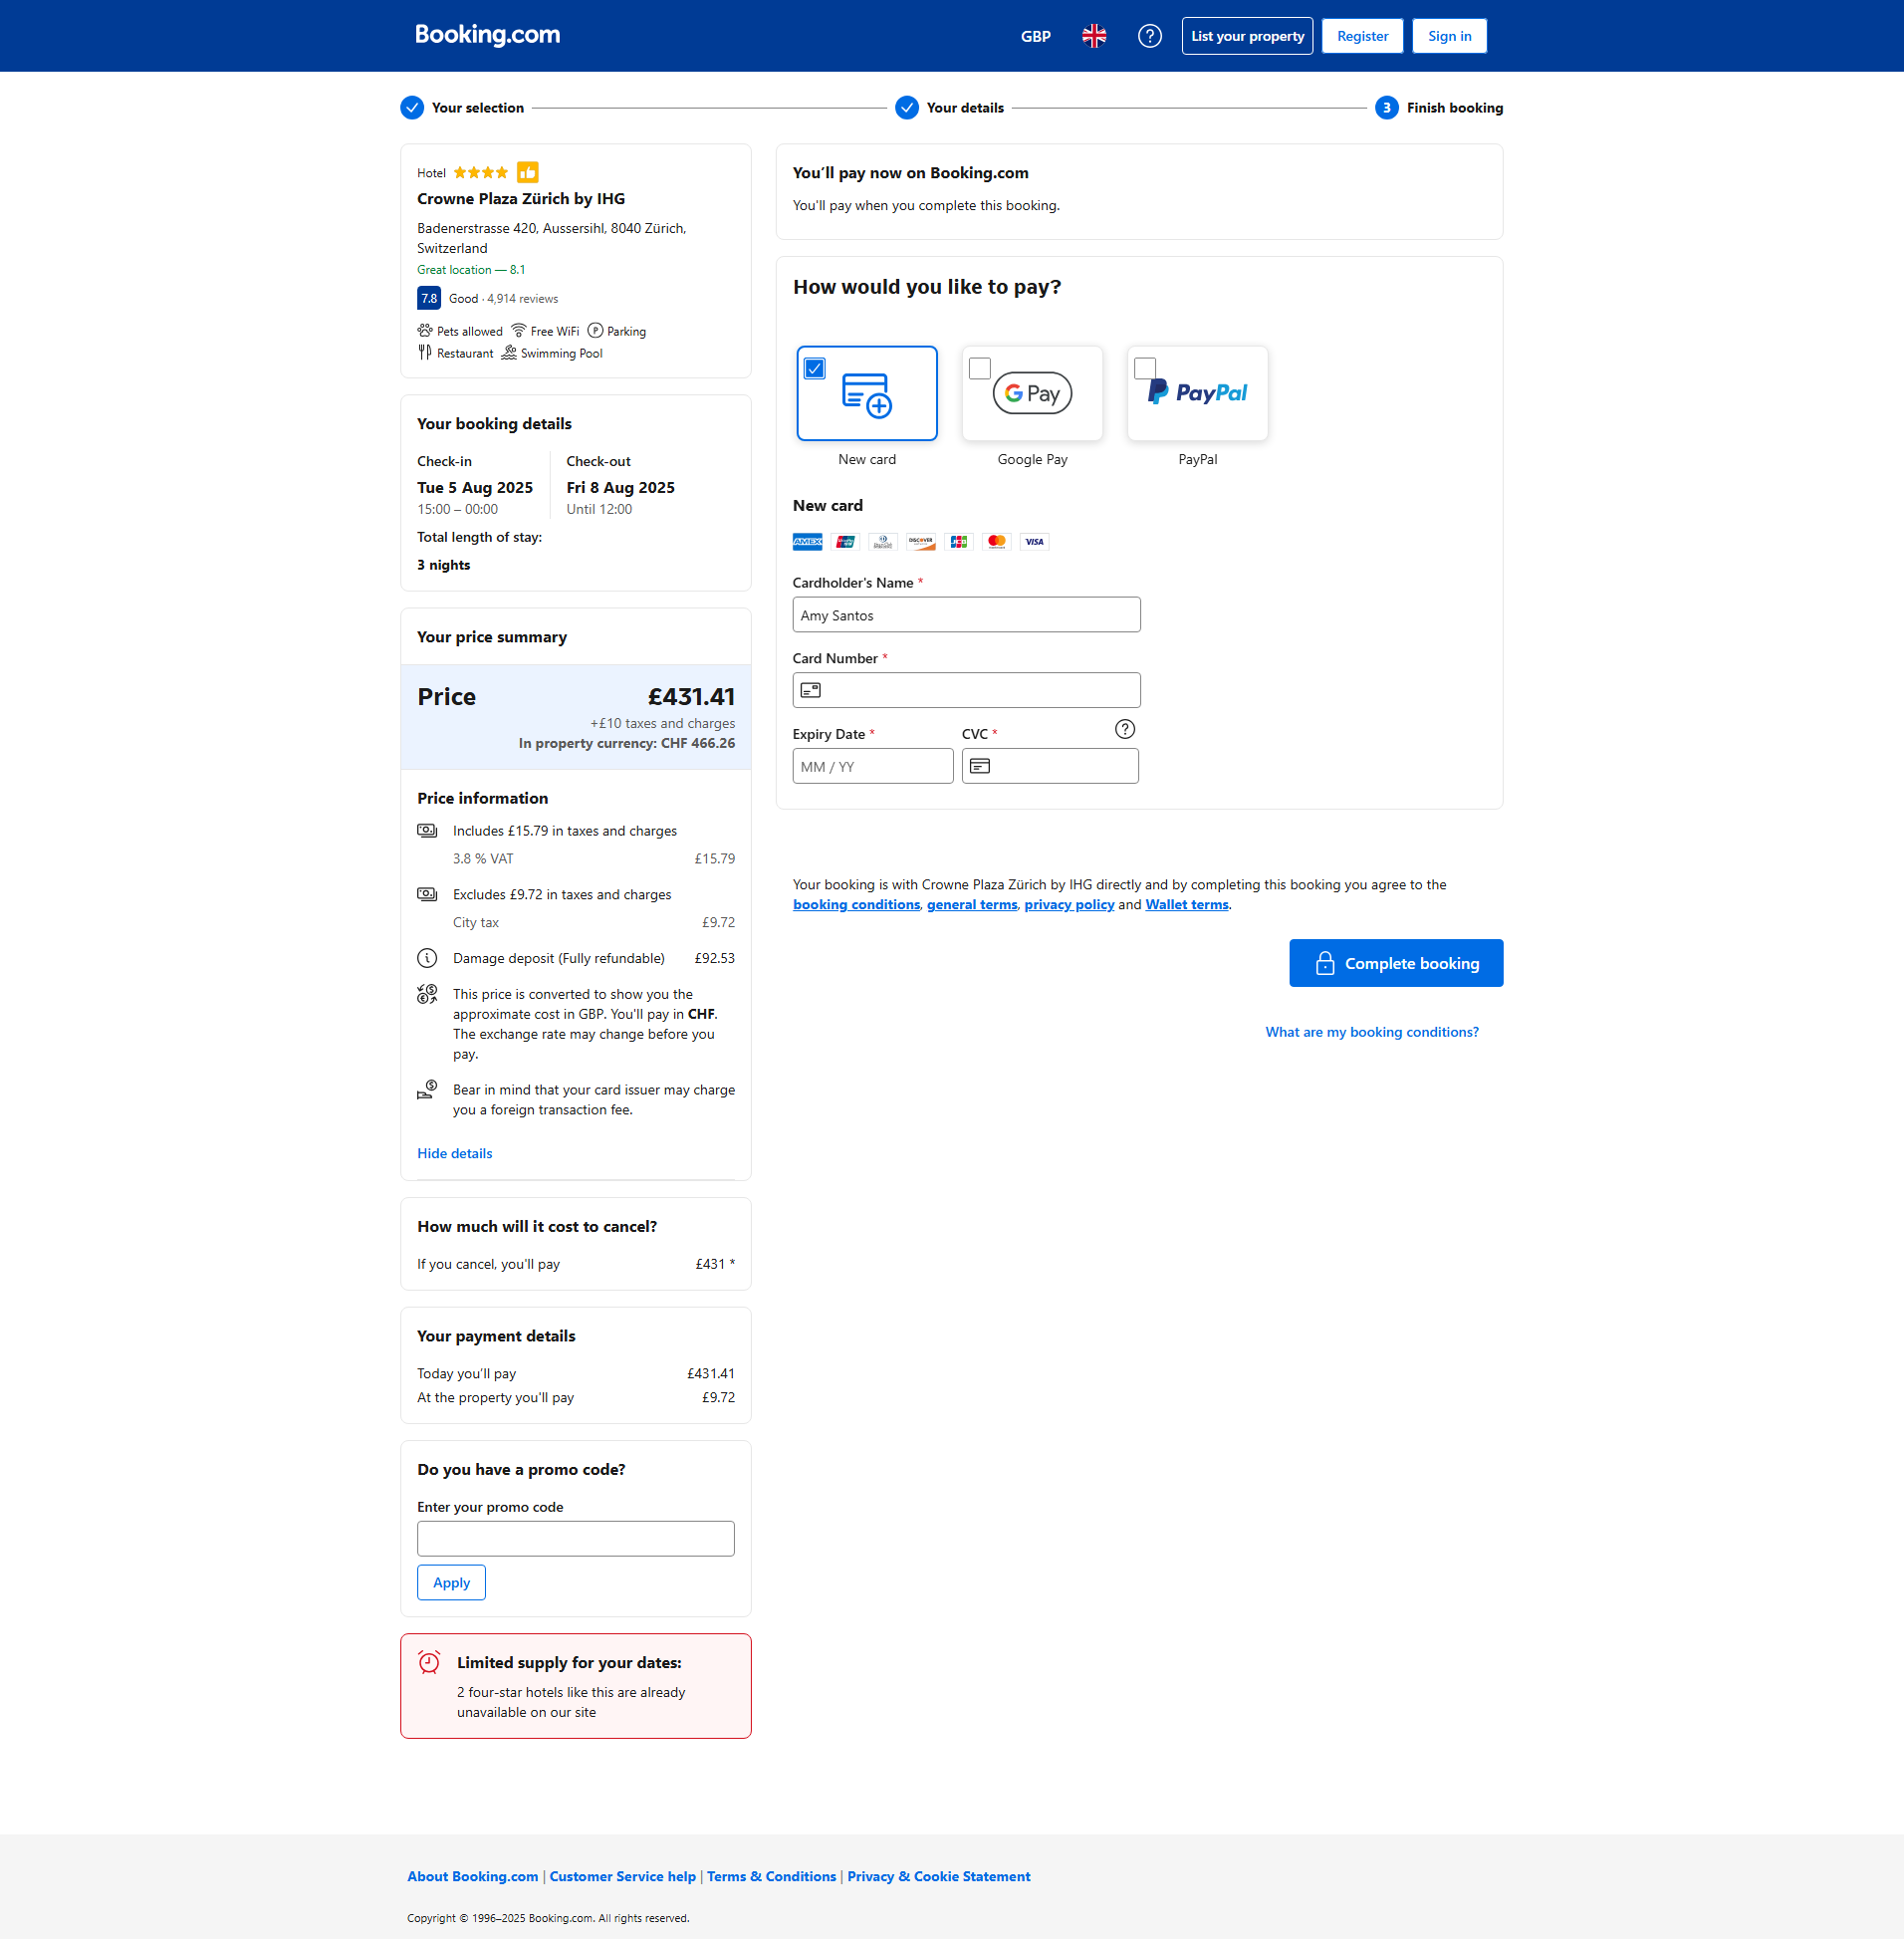Select the PayPal payment checkbox
Image resolution: width=1904 pixels, height=1939 pixels.
pos(1145,369)
